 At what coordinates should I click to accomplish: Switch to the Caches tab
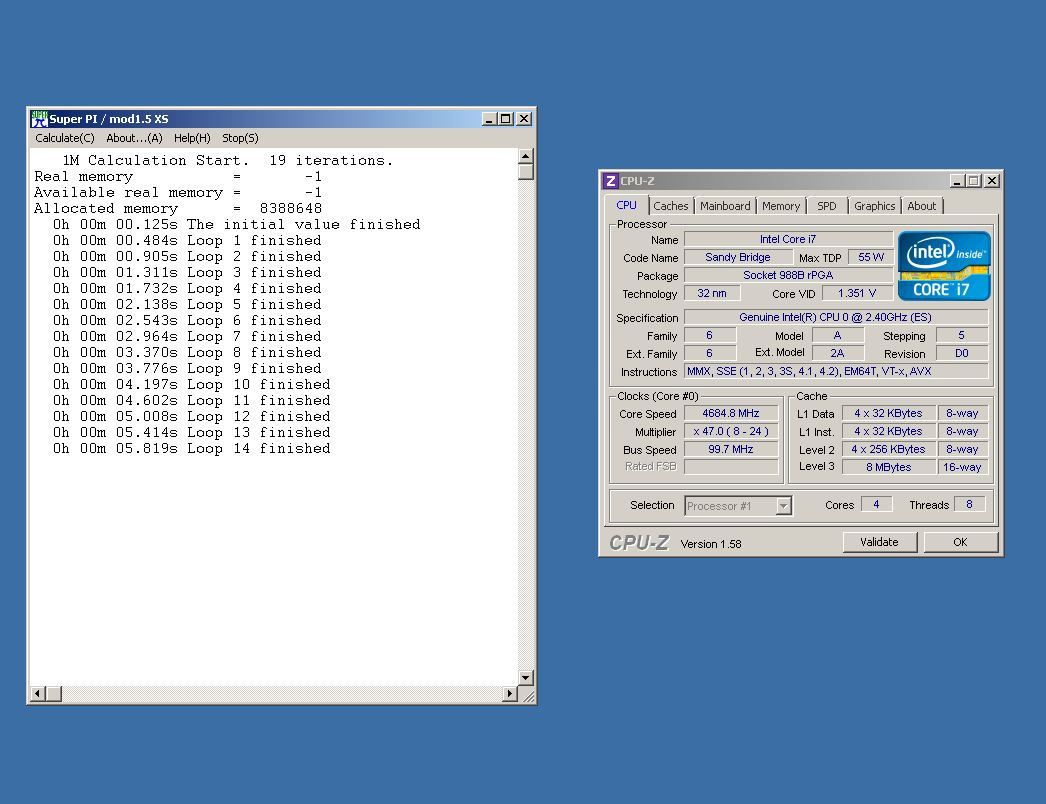tap(670, 206)
